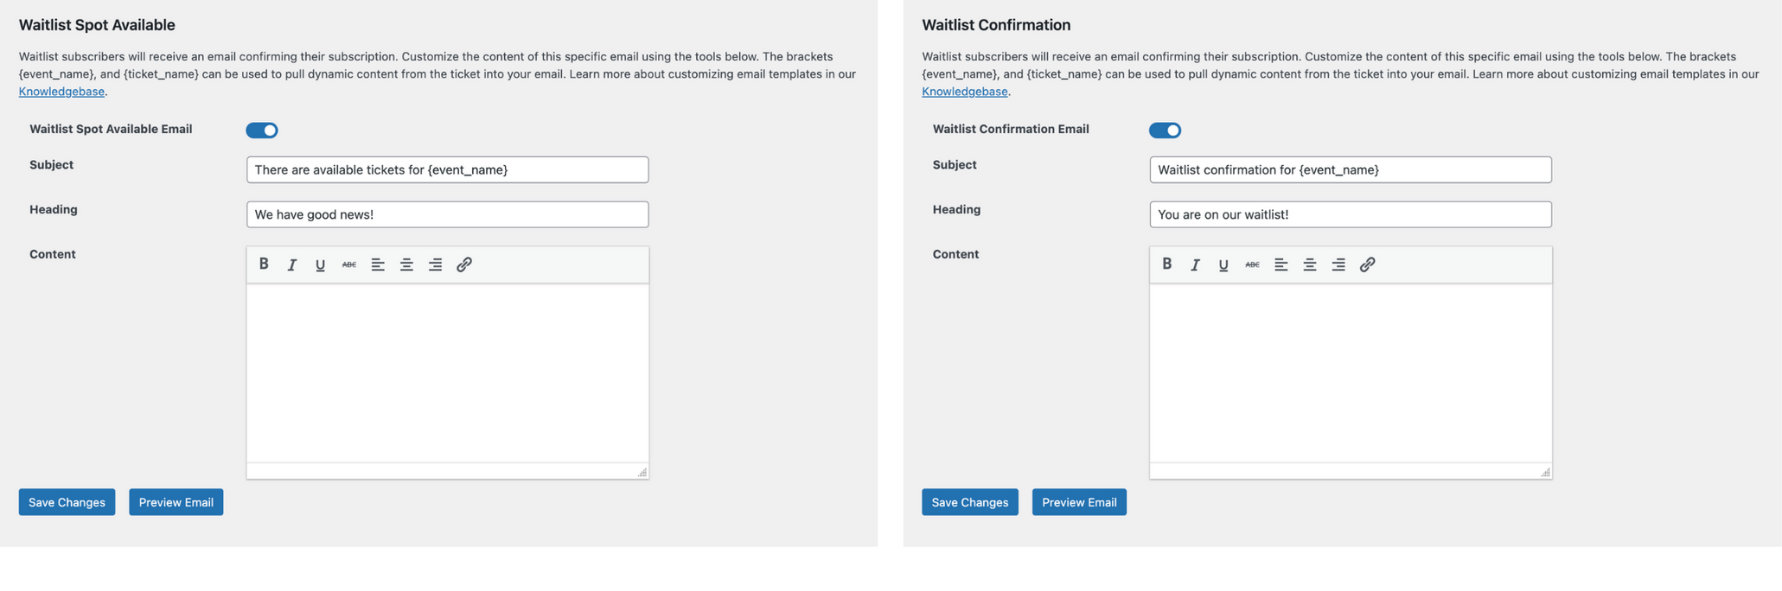This screenshot has height=591, width=1782.
Task: Click Bold icon in Waitlist Confirmation editor
Action: 1167,264
